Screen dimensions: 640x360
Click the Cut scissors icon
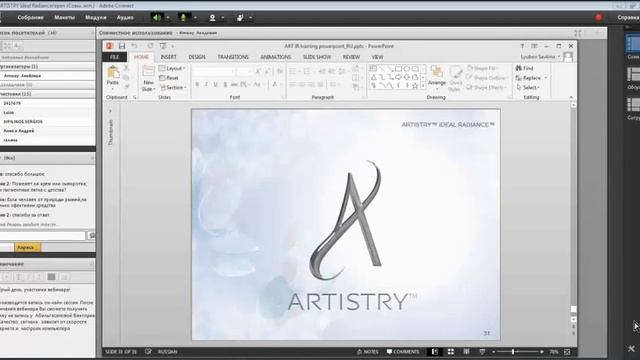[127, 68]
